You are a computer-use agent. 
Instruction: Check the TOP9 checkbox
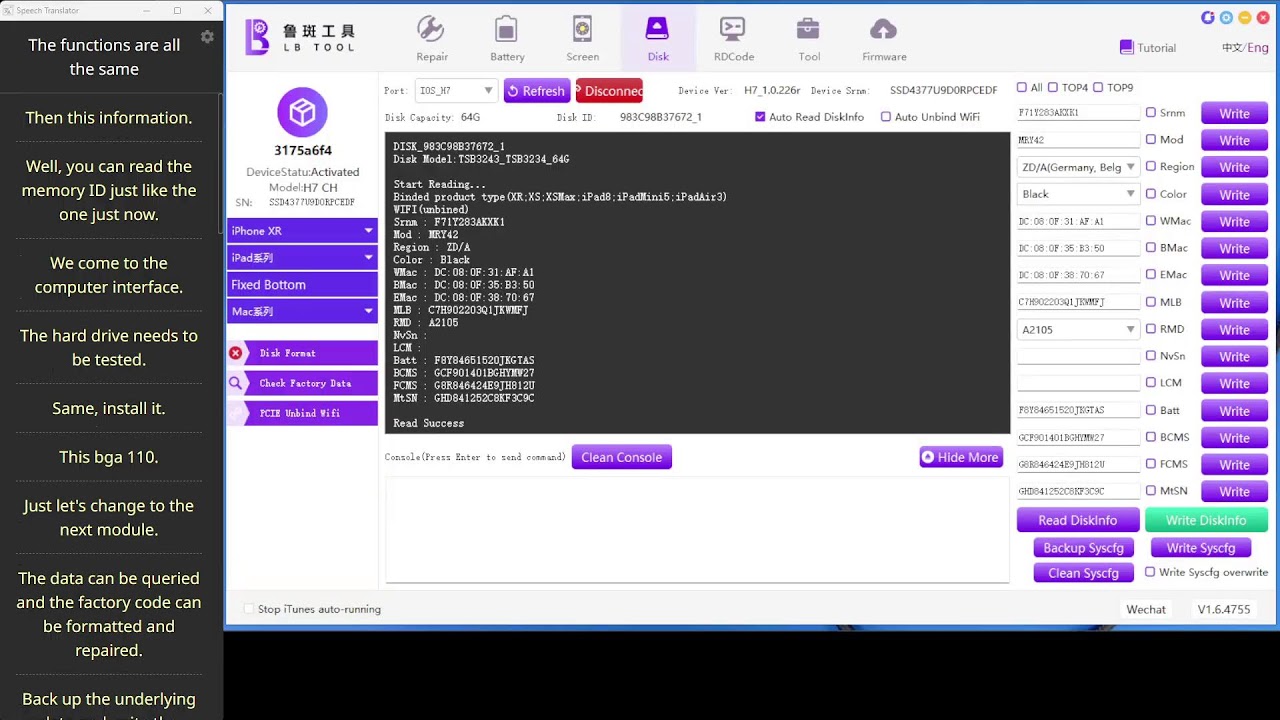coord(1098,87)
